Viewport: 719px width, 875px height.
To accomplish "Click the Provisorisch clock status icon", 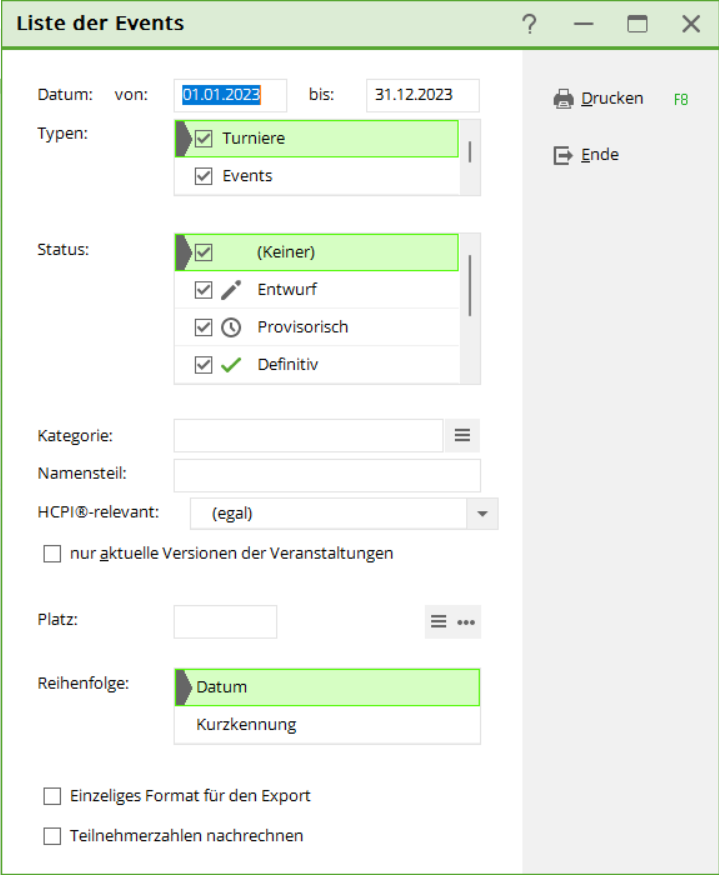I will coord(231,327).
